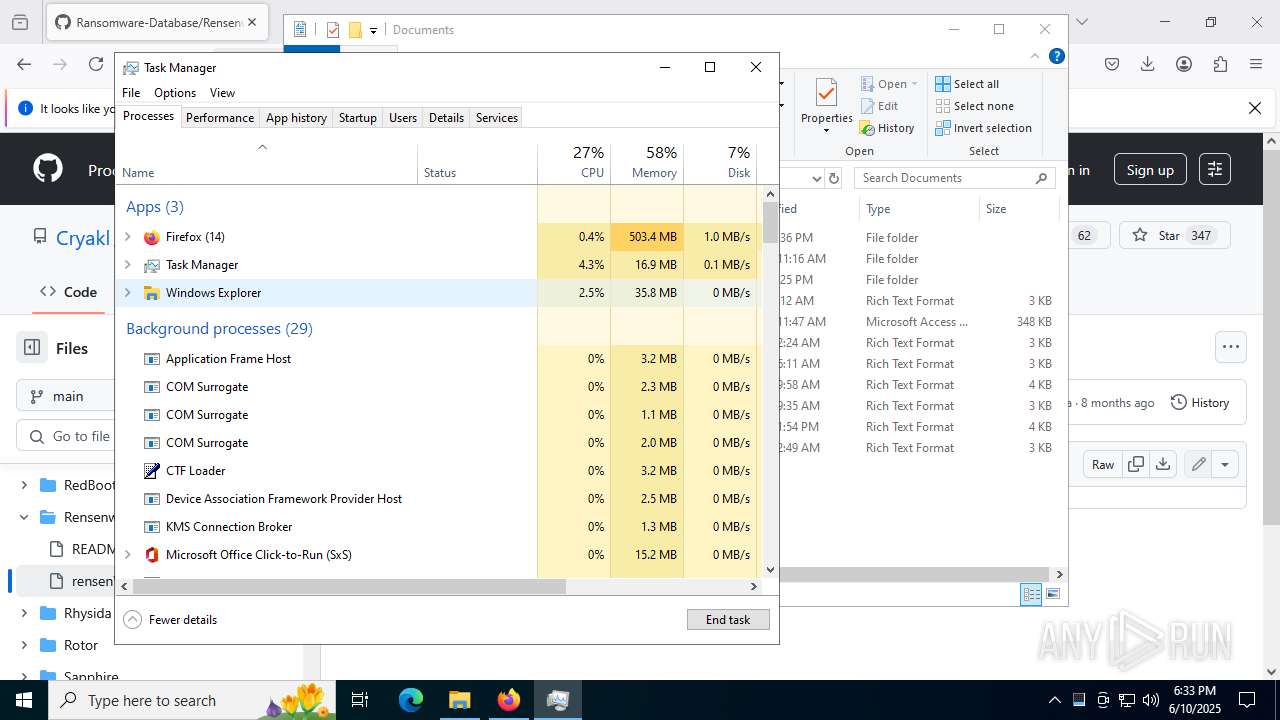
Task: Open Firefox downloads icon in toolbar
Action: (x=1148, y=64)
